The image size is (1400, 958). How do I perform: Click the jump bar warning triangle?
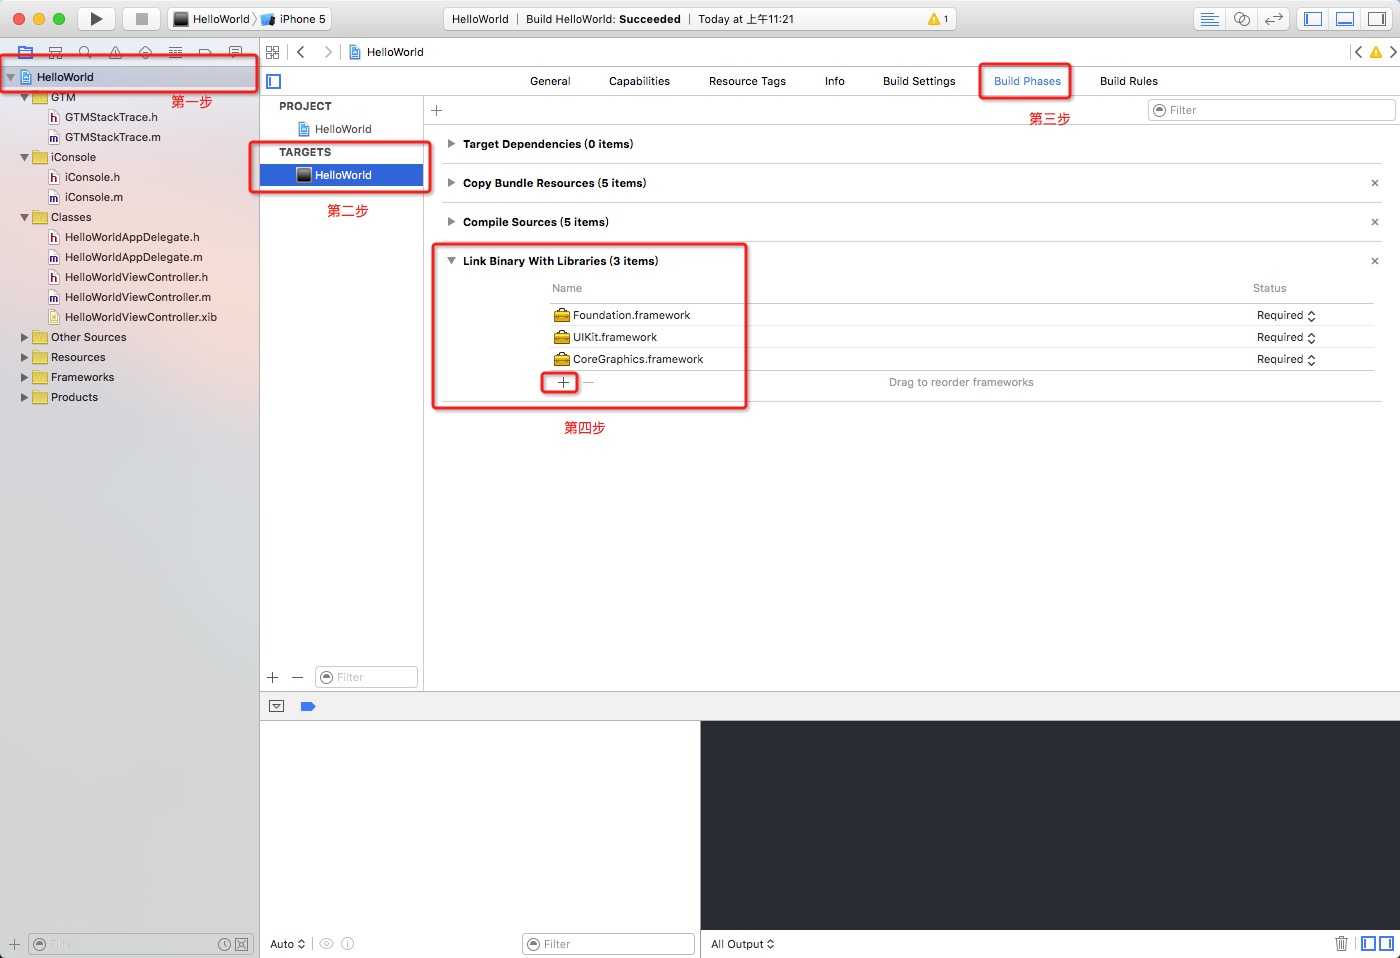pos(1376,52)
